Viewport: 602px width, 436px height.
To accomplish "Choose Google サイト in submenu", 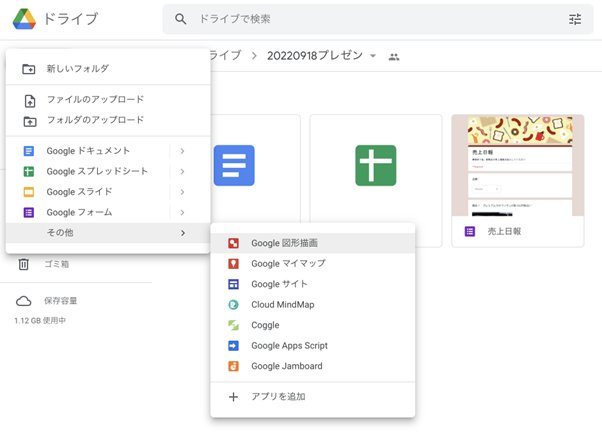I will tap(313, 284).
